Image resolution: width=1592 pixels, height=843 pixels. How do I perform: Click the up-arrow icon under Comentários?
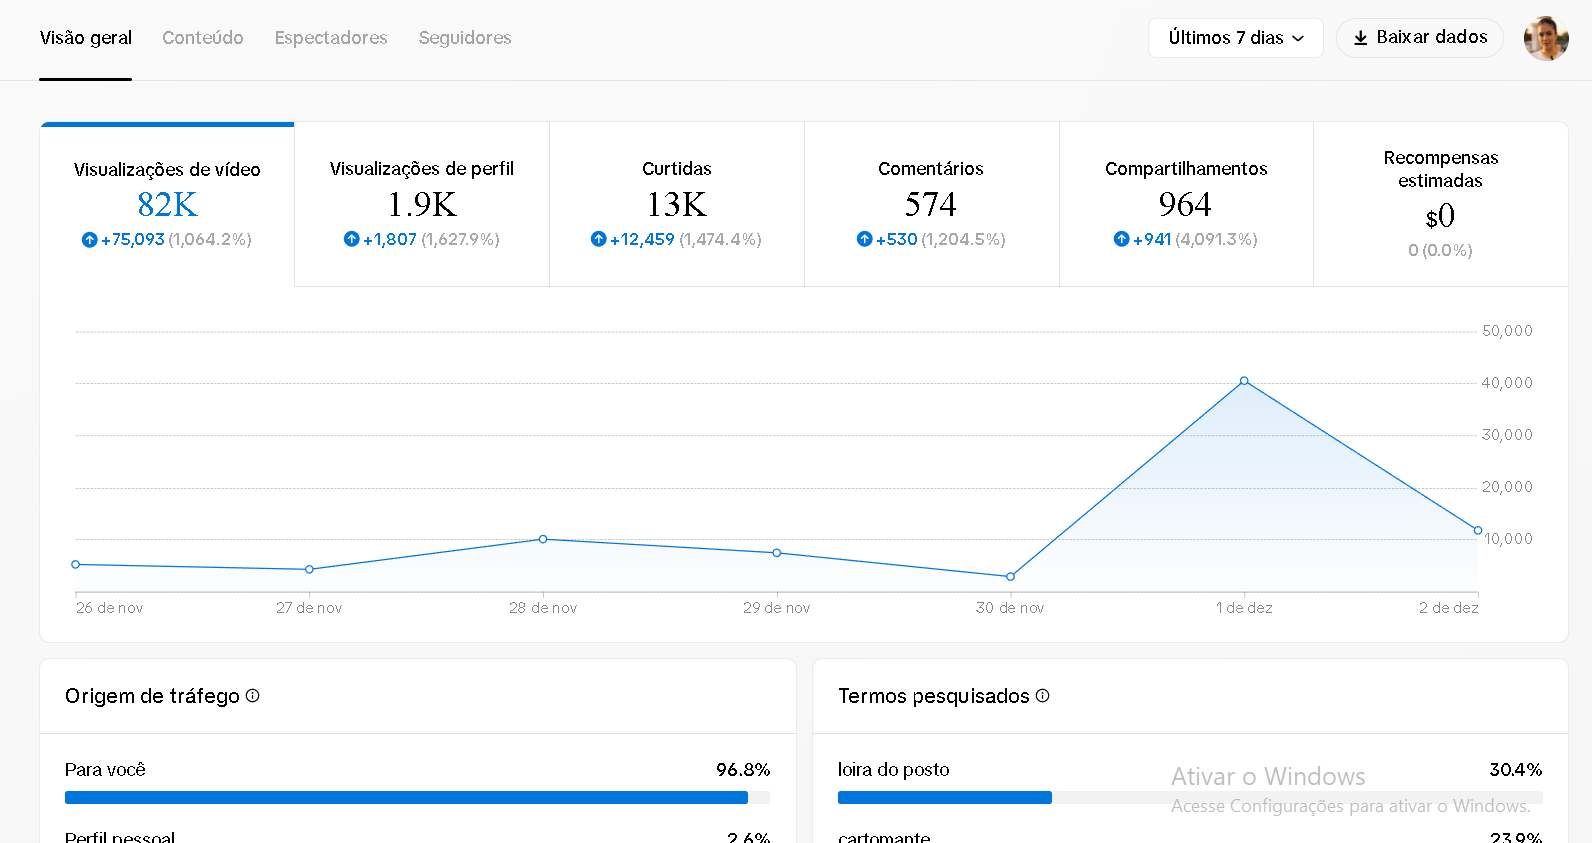864,239
